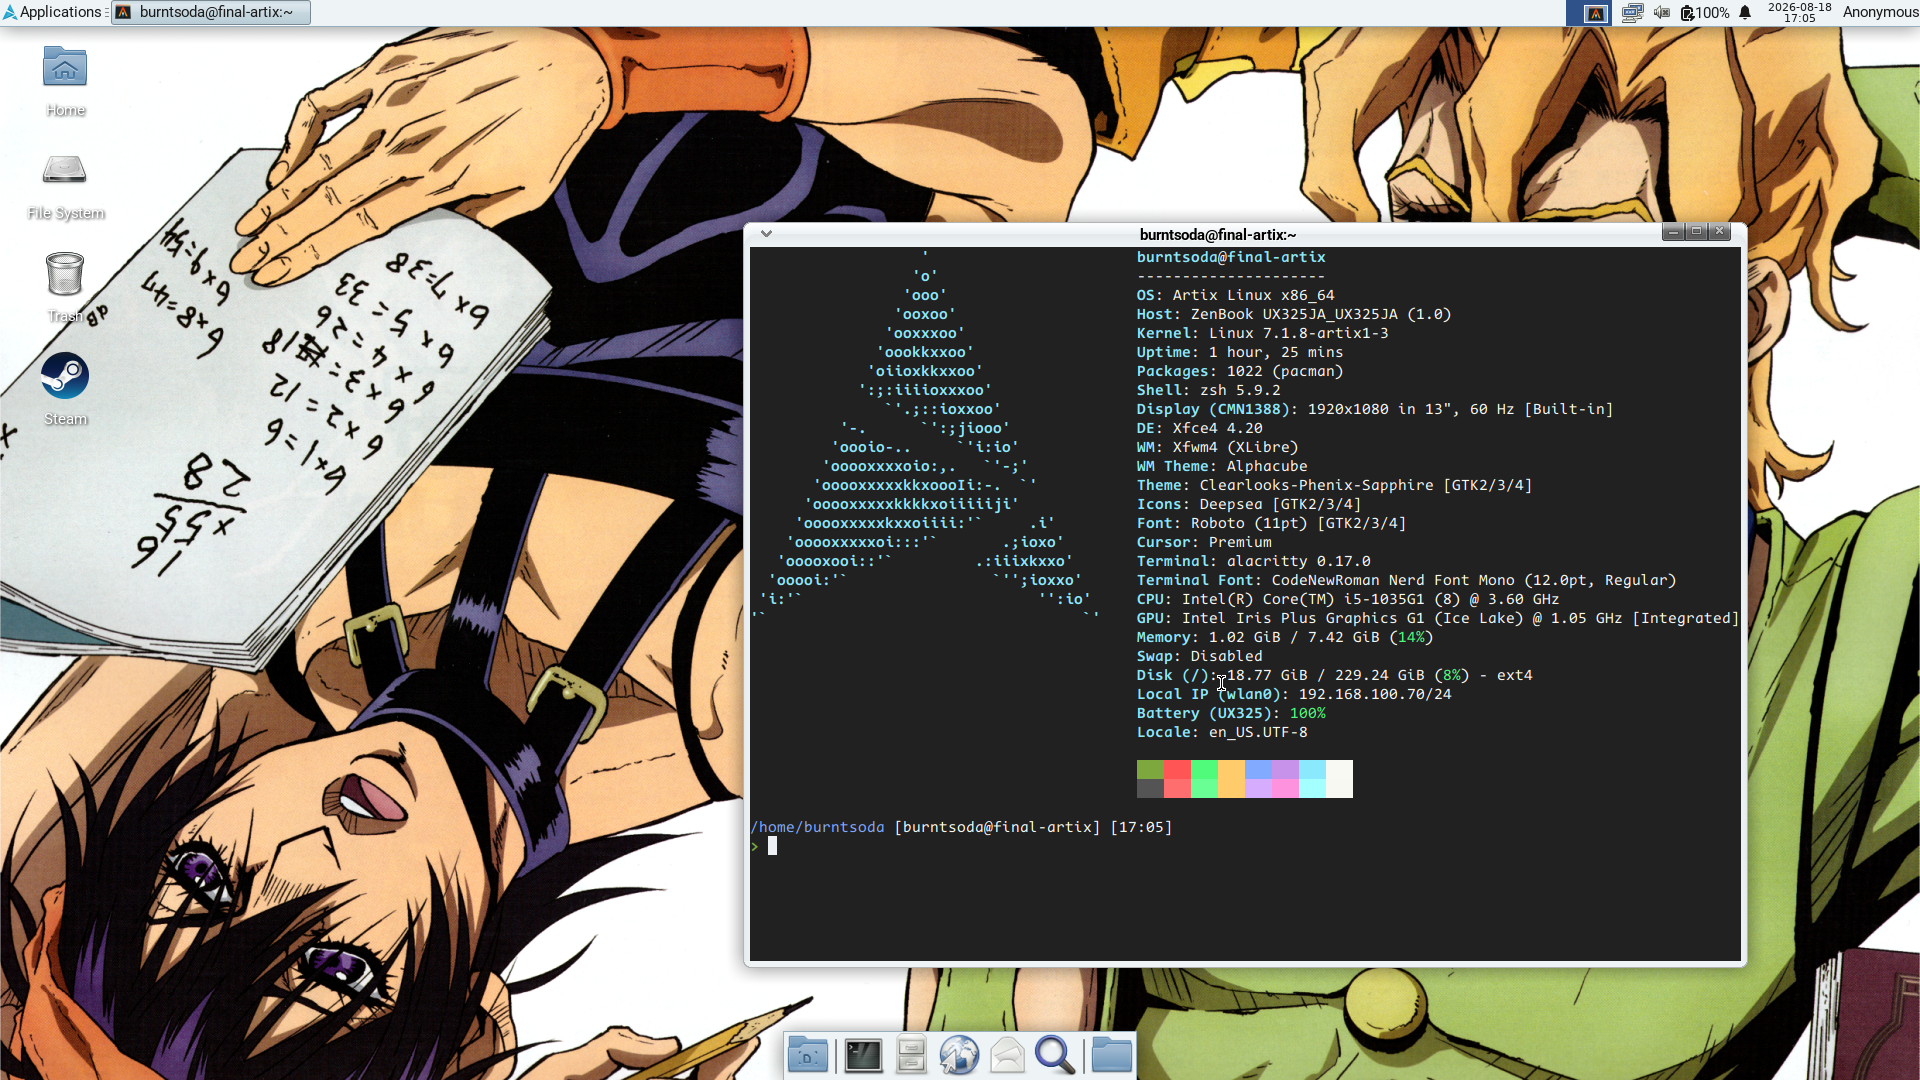Click the 'Icons: Deepsea' line

(1249, 504)
